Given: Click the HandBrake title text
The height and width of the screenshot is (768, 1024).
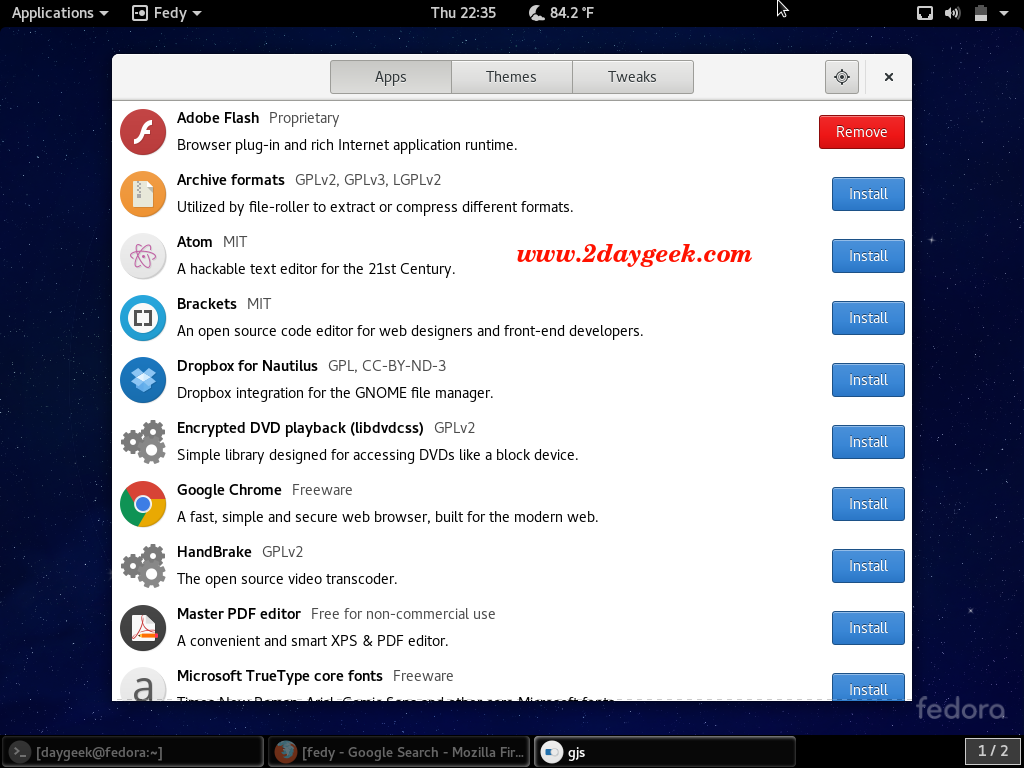Looking at the screenshot, I should tap(214, 552).
